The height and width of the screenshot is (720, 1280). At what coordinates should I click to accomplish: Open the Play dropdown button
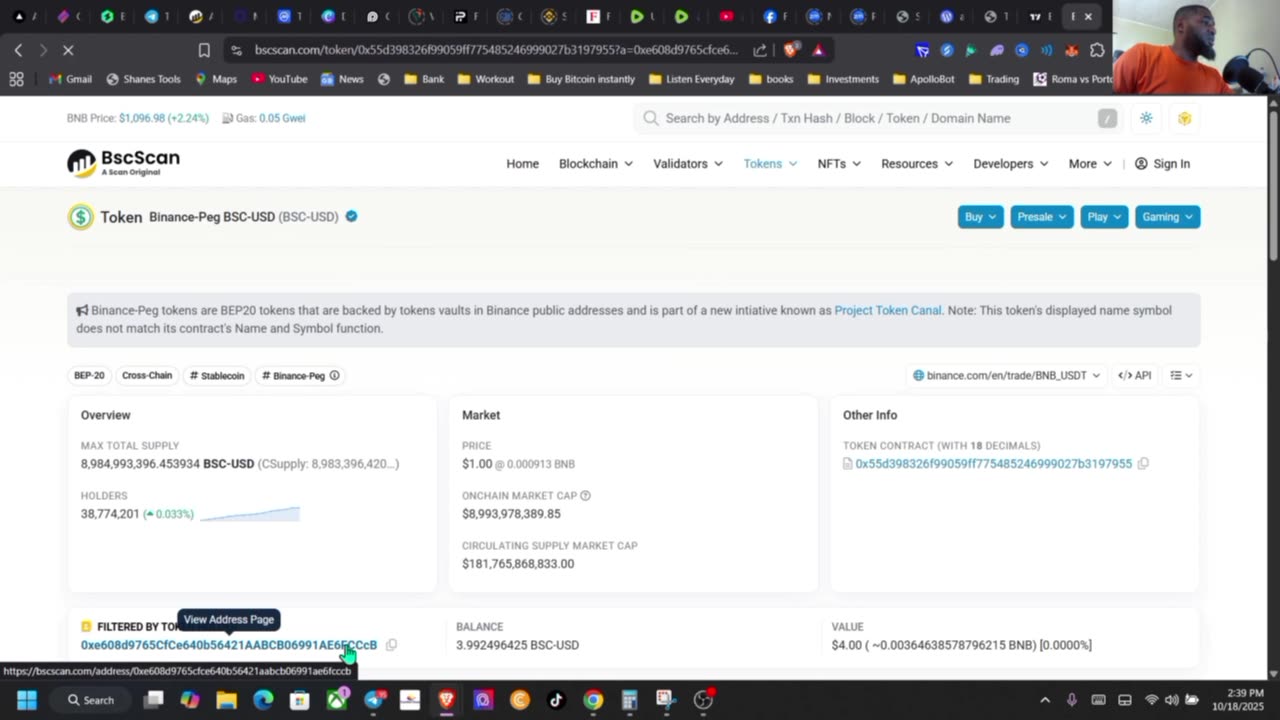[x=1104, y=217]
